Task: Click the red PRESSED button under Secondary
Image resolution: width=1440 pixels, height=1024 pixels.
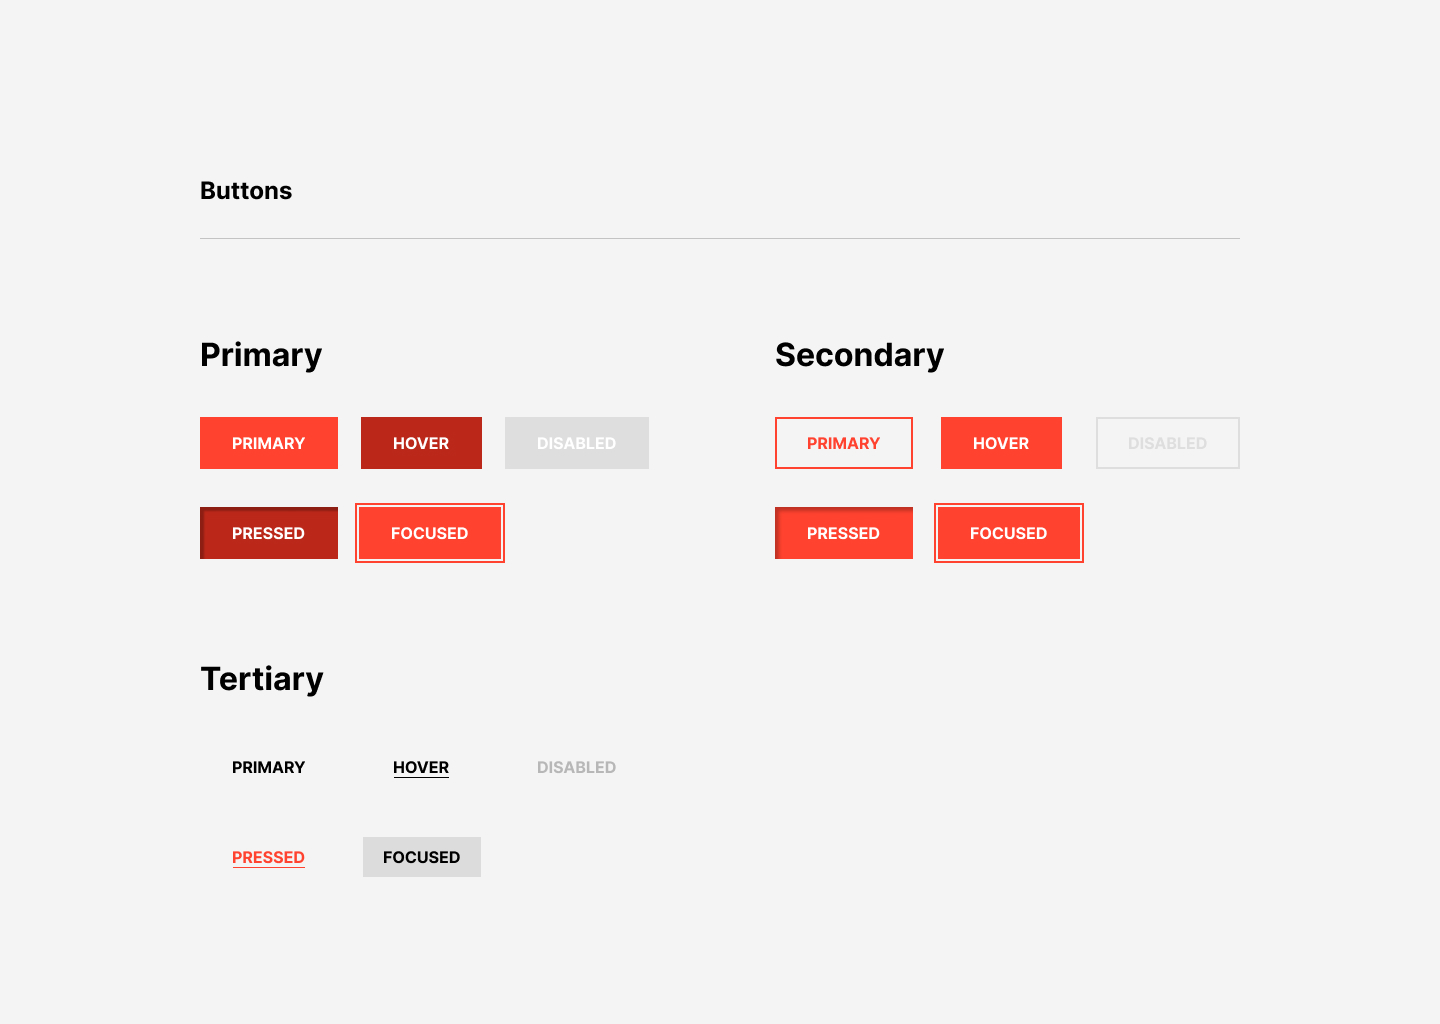Action: point(843,533)
